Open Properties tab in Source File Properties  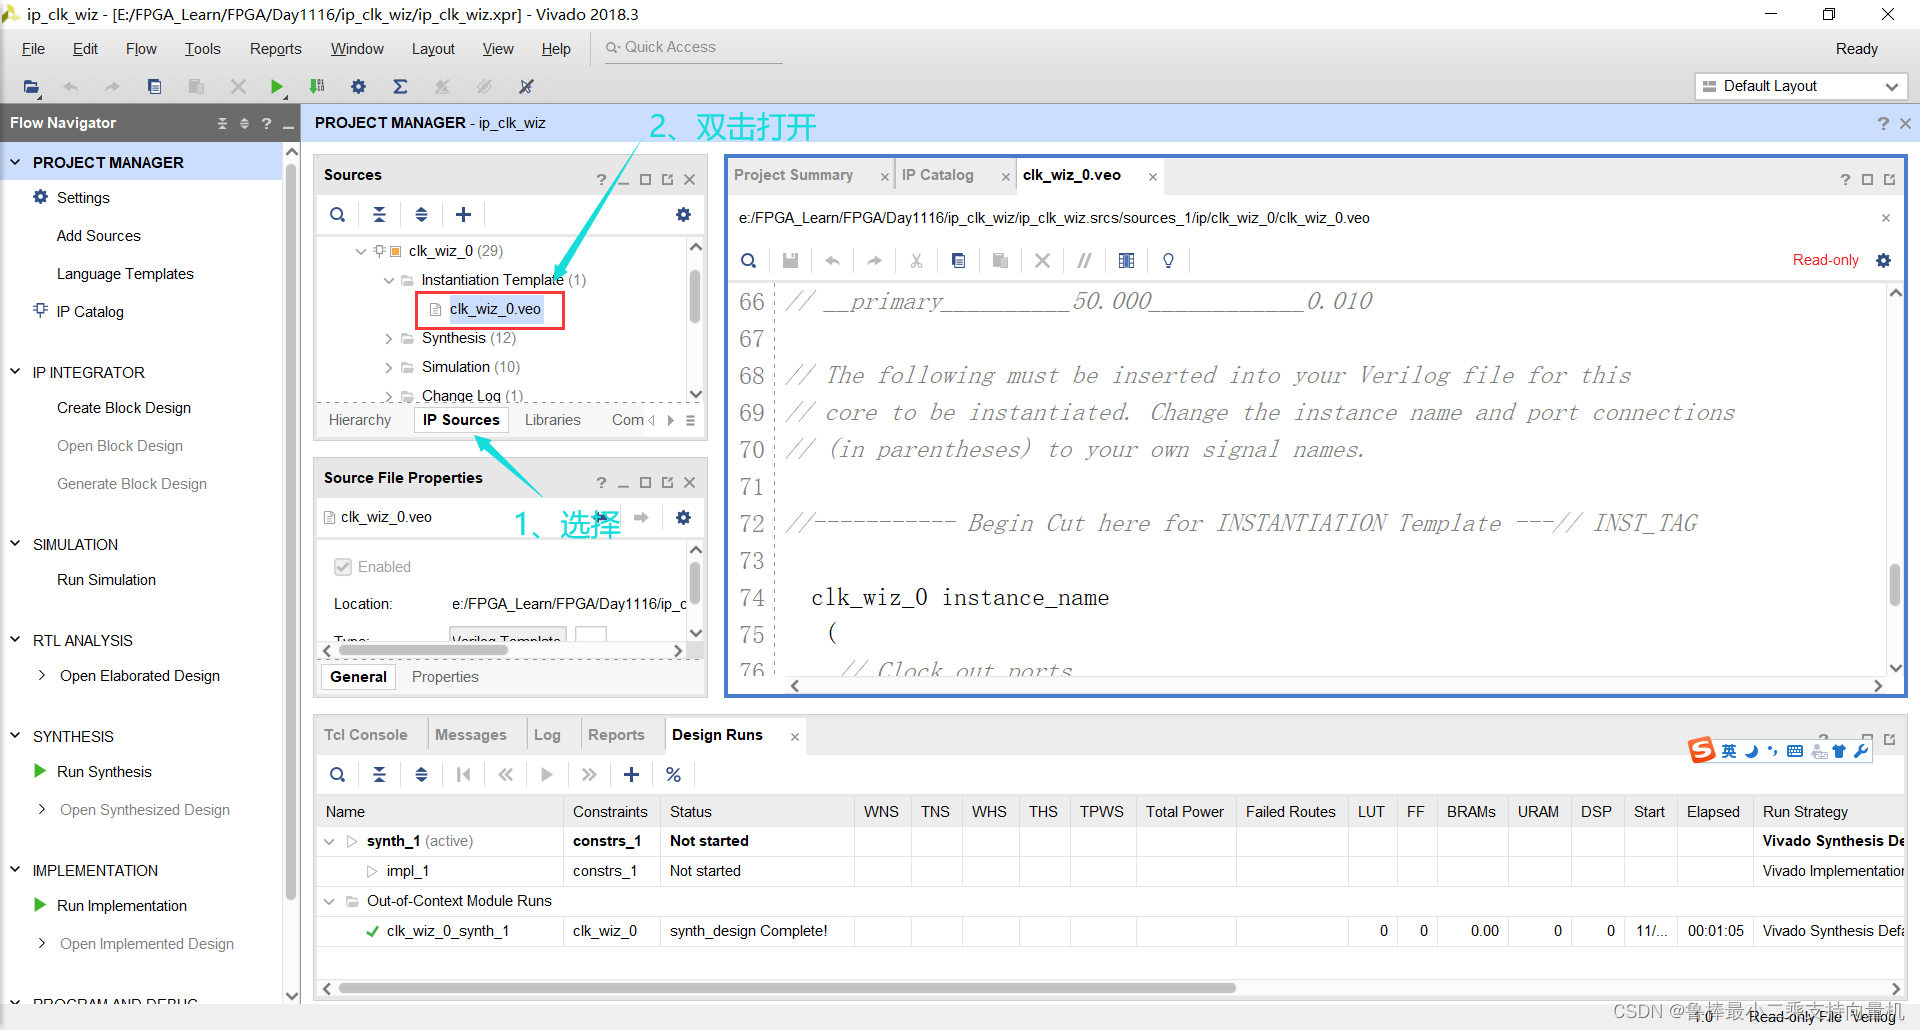(x=445, y=677)
